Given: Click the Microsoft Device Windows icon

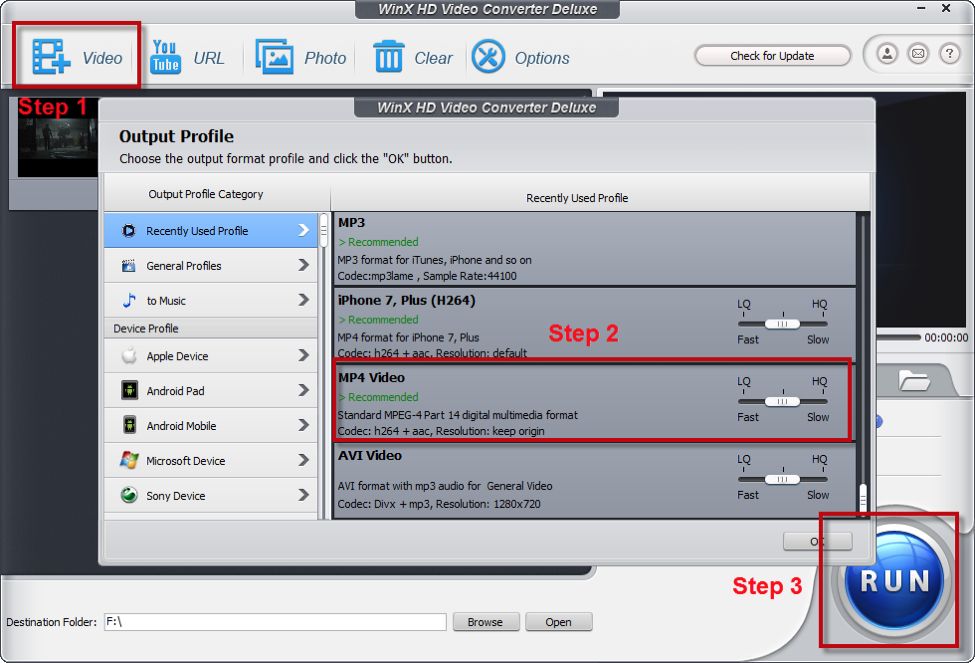Looking at the screenshot, I should coord(129,460).
